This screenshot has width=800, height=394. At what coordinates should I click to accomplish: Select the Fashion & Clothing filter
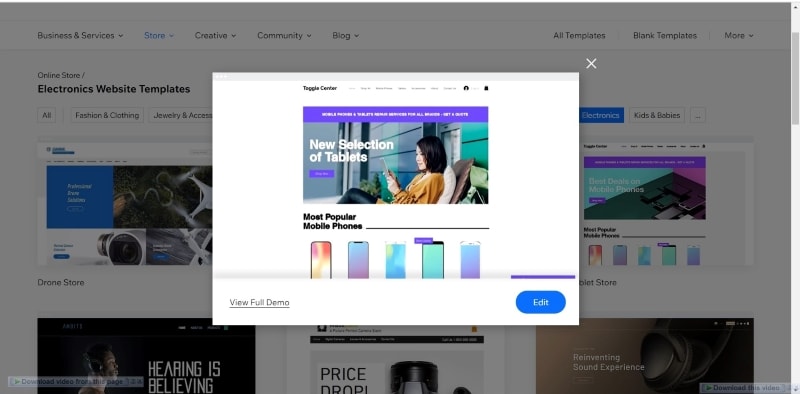point(107,115)
